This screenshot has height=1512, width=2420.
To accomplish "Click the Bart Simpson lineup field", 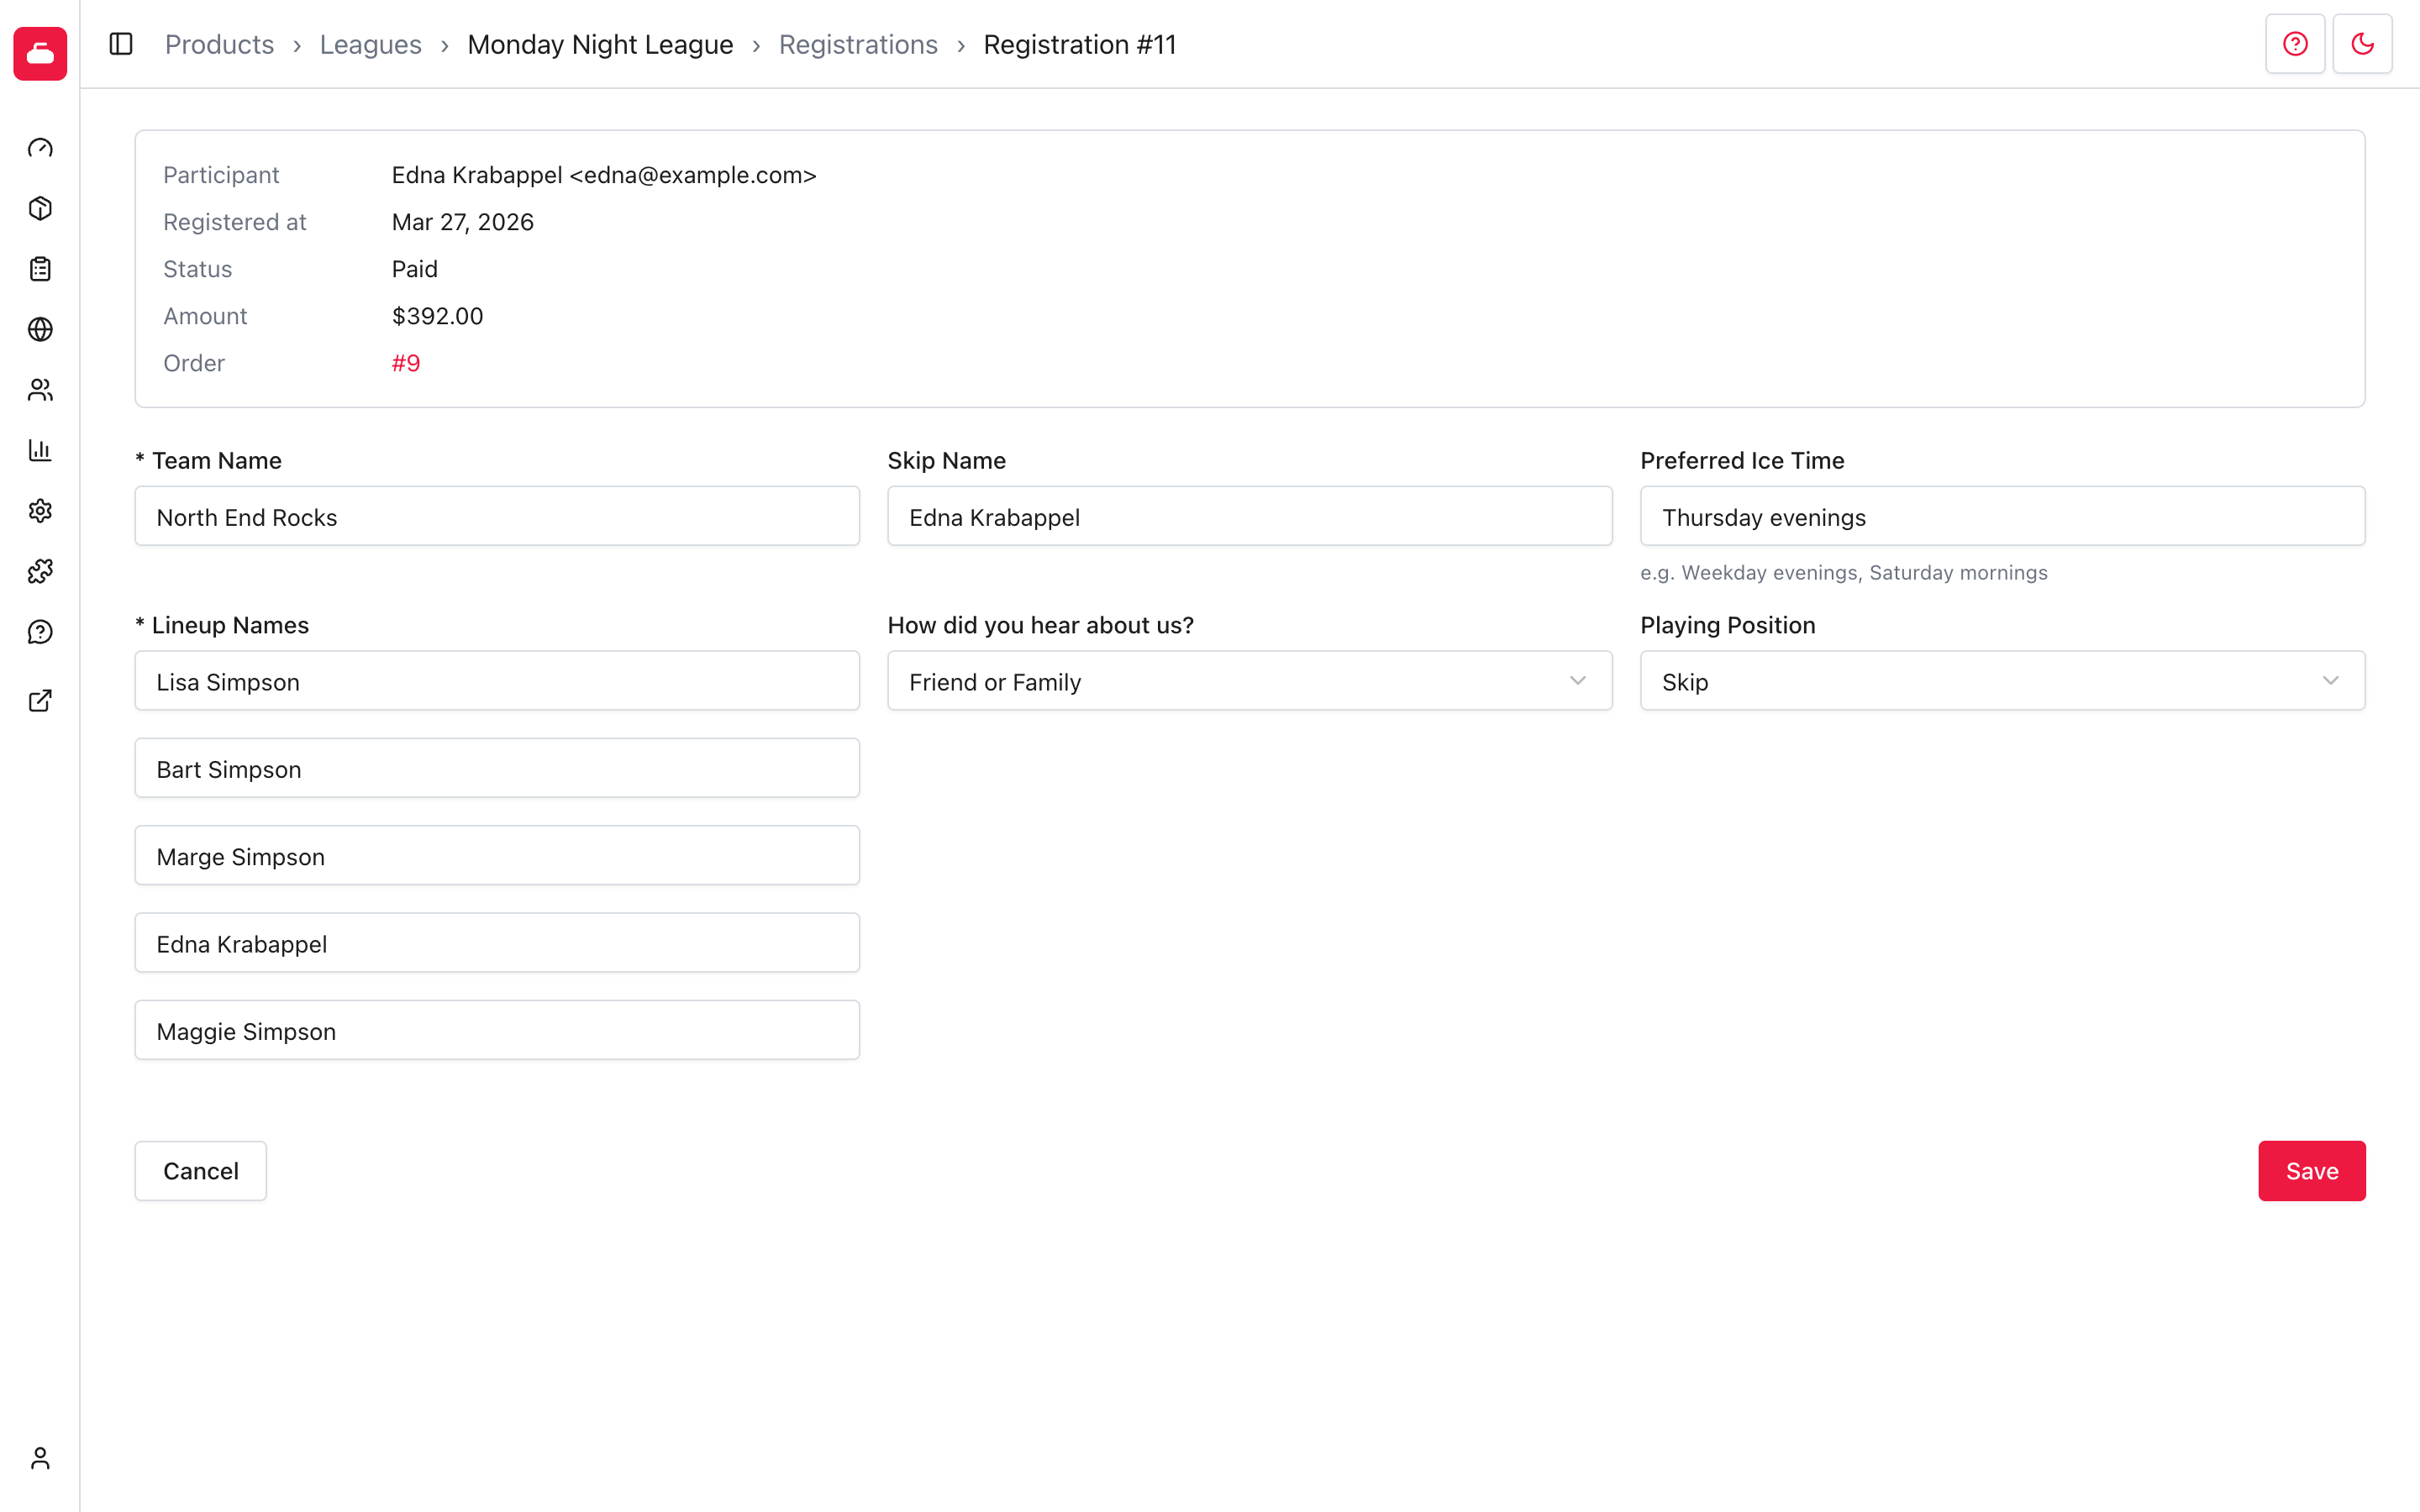I will tap(497, 768).
